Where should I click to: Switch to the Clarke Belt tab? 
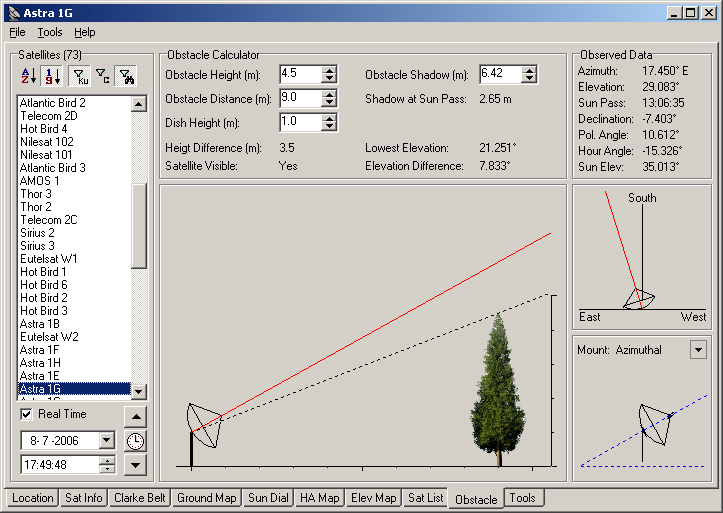(140, 497)
